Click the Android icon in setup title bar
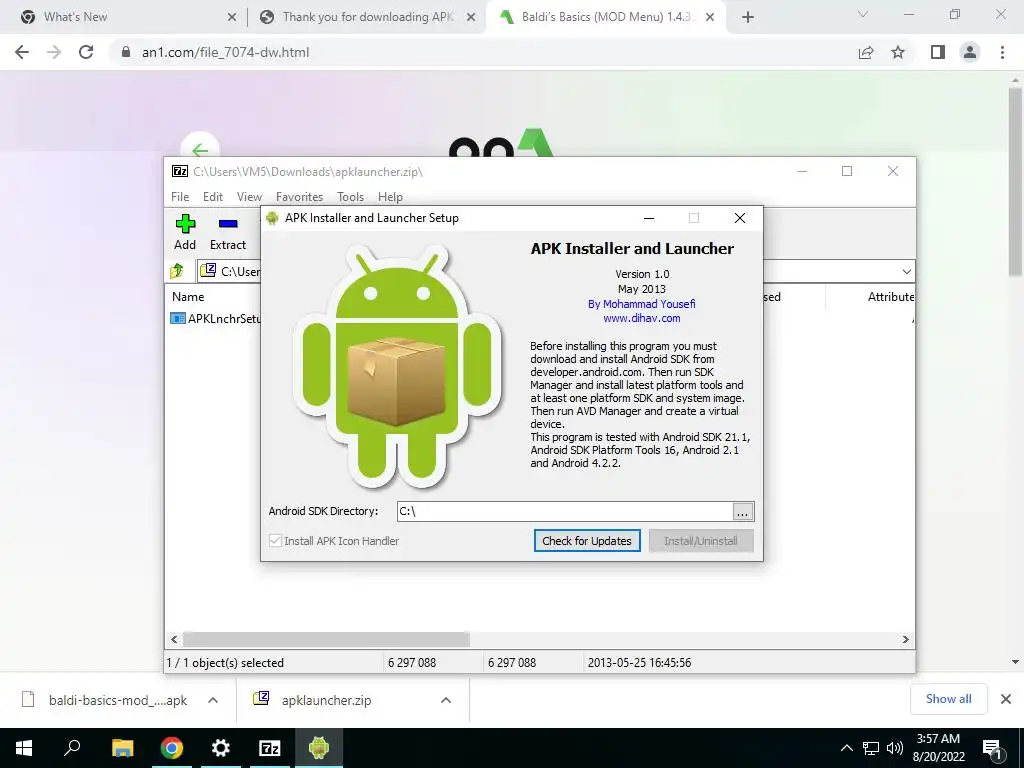The width and height of the screenshot is (1024, 768). (x=272, y=218)
